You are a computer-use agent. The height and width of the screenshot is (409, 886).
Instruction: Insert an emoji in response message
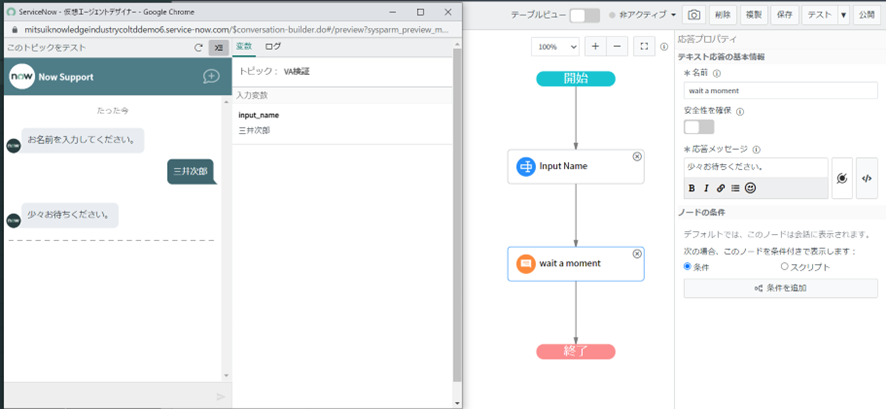[x=750, y=188]
